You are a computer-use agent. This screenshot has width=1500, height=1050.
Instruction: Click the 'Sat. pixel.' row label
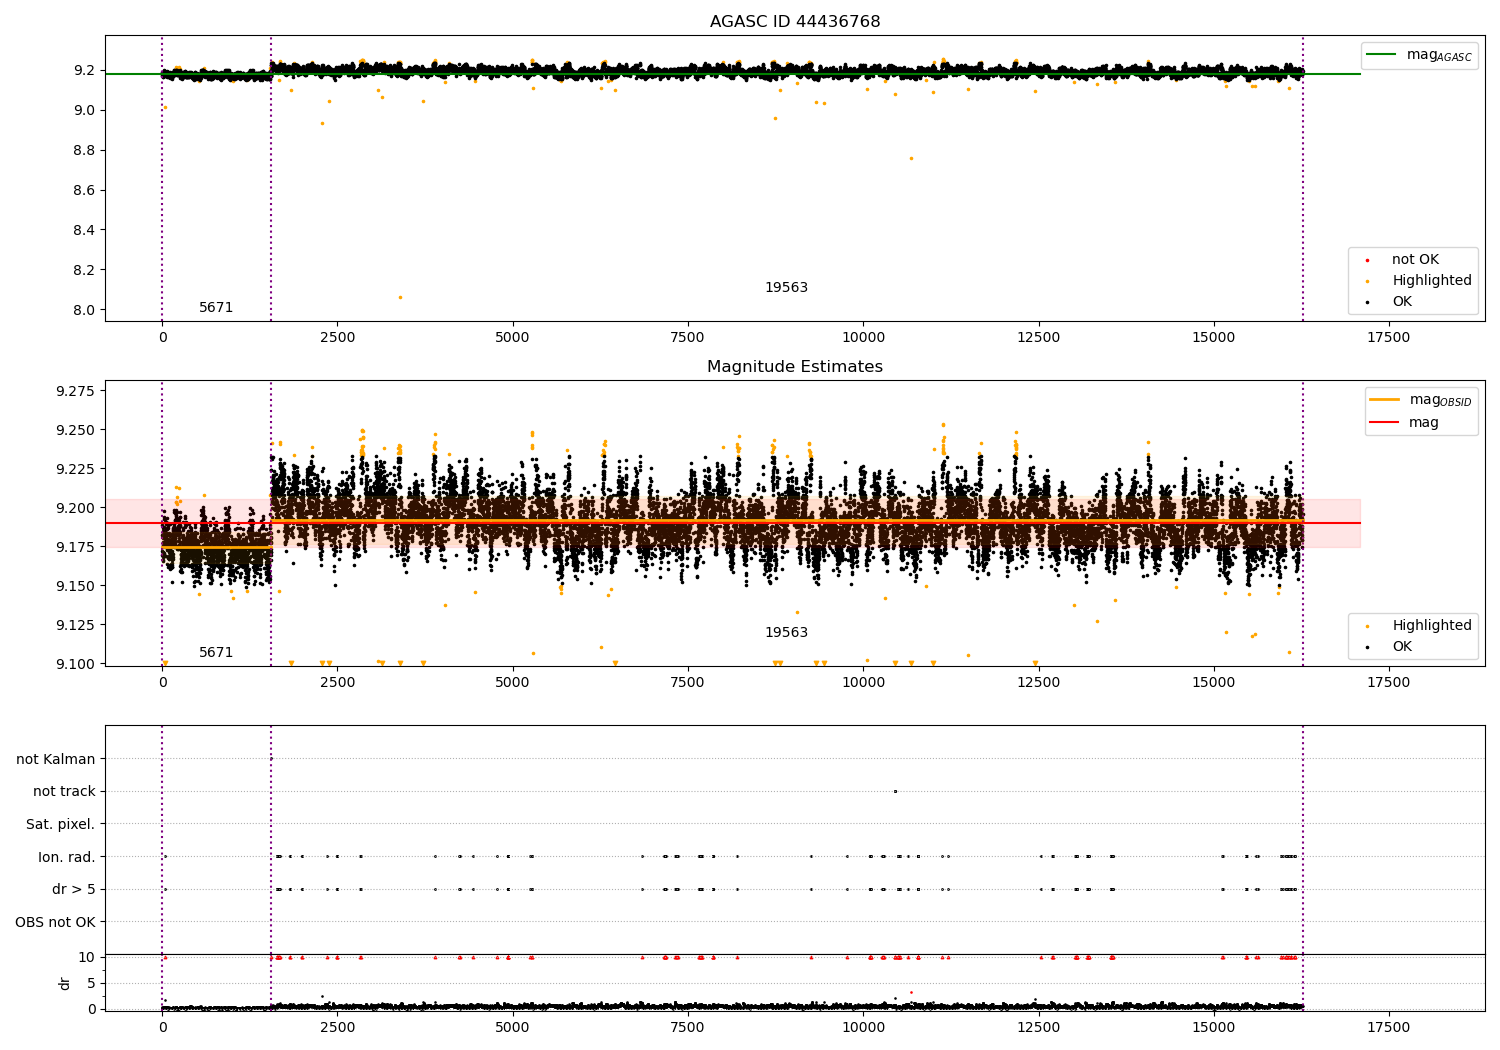pos(61,824)
